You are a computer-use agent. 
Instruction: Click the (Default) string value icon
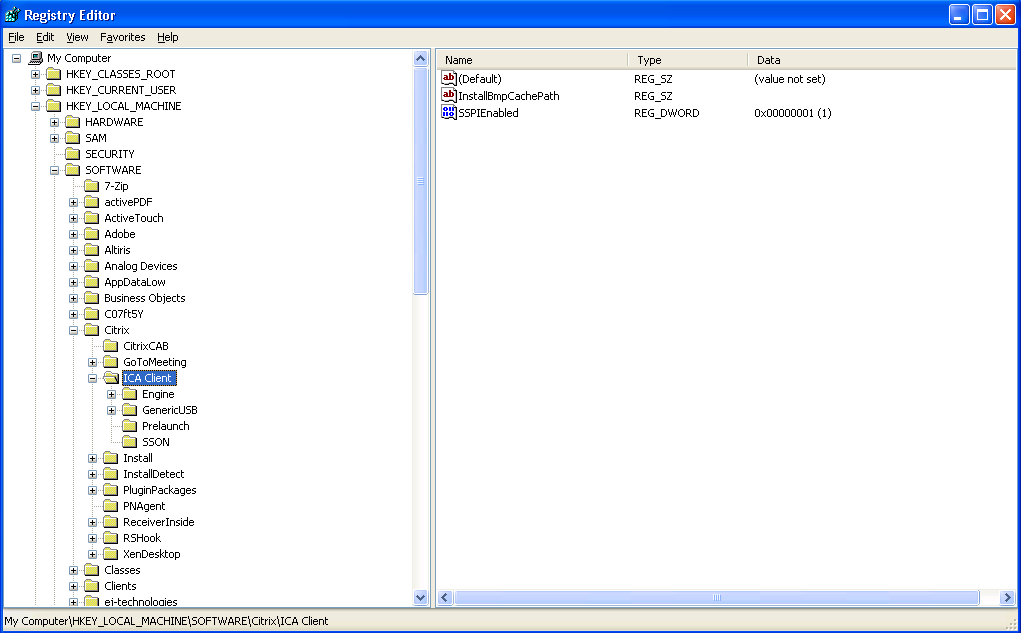click(x=449, y=78)
